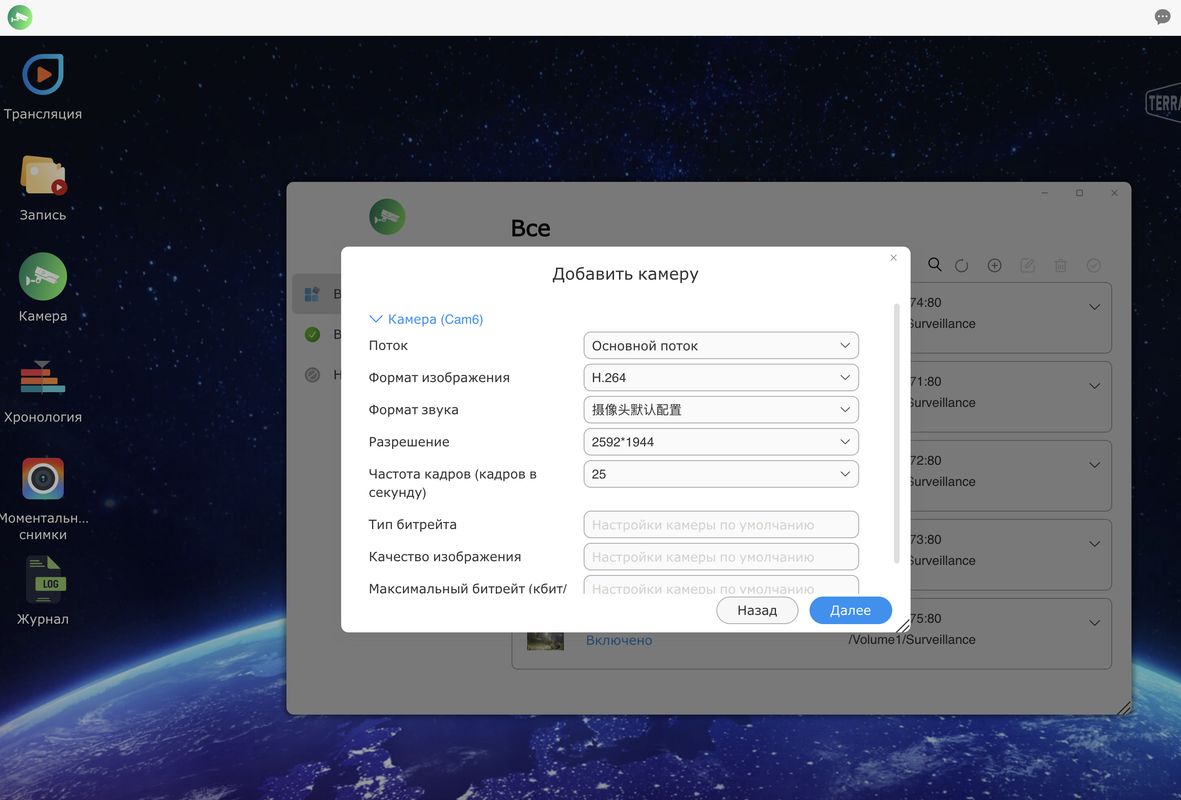The image size is (1181, 800).
Task: Click the enable camera checkmark icon
Action: (x=1094, y=265)
